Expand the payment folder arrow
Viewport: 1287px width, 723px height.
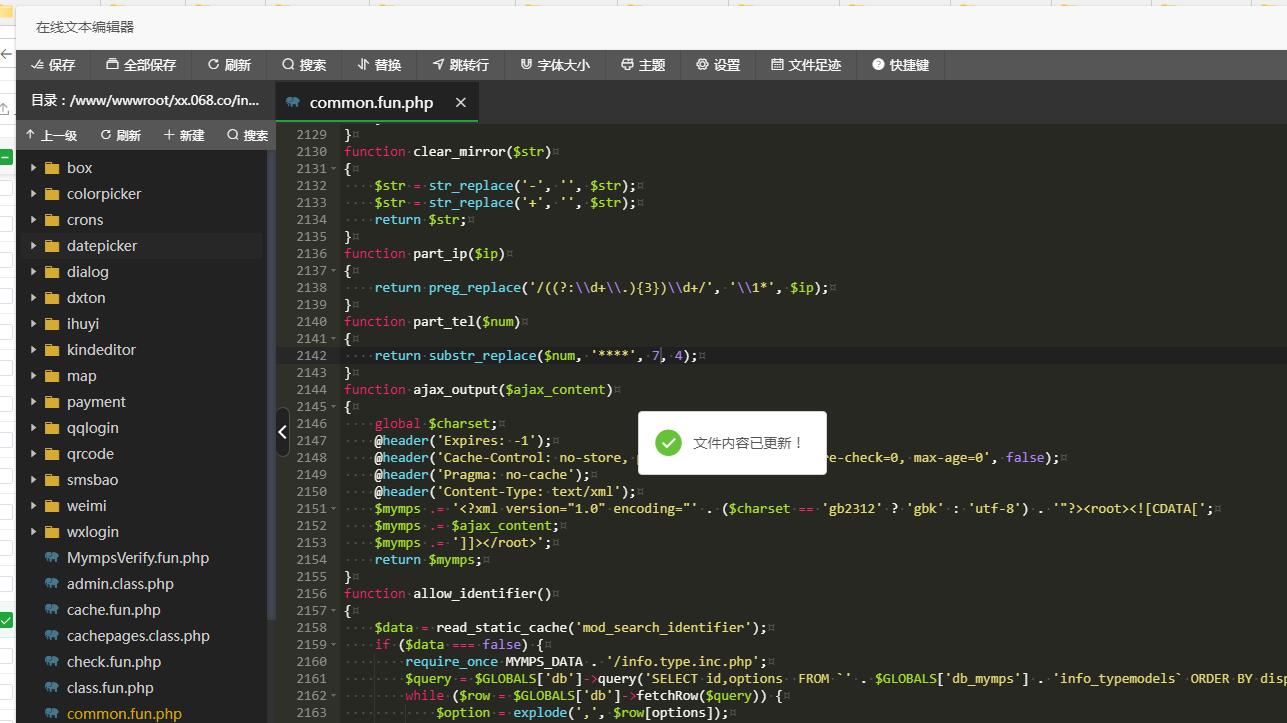(34, 402)
